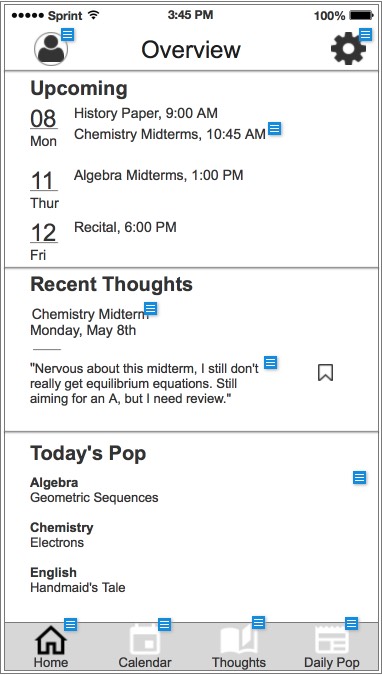Viewport: 382px width, 675px height.
Task: Open the user profile avatar icon
Action: pyautogui.click(x=51, y=49)
